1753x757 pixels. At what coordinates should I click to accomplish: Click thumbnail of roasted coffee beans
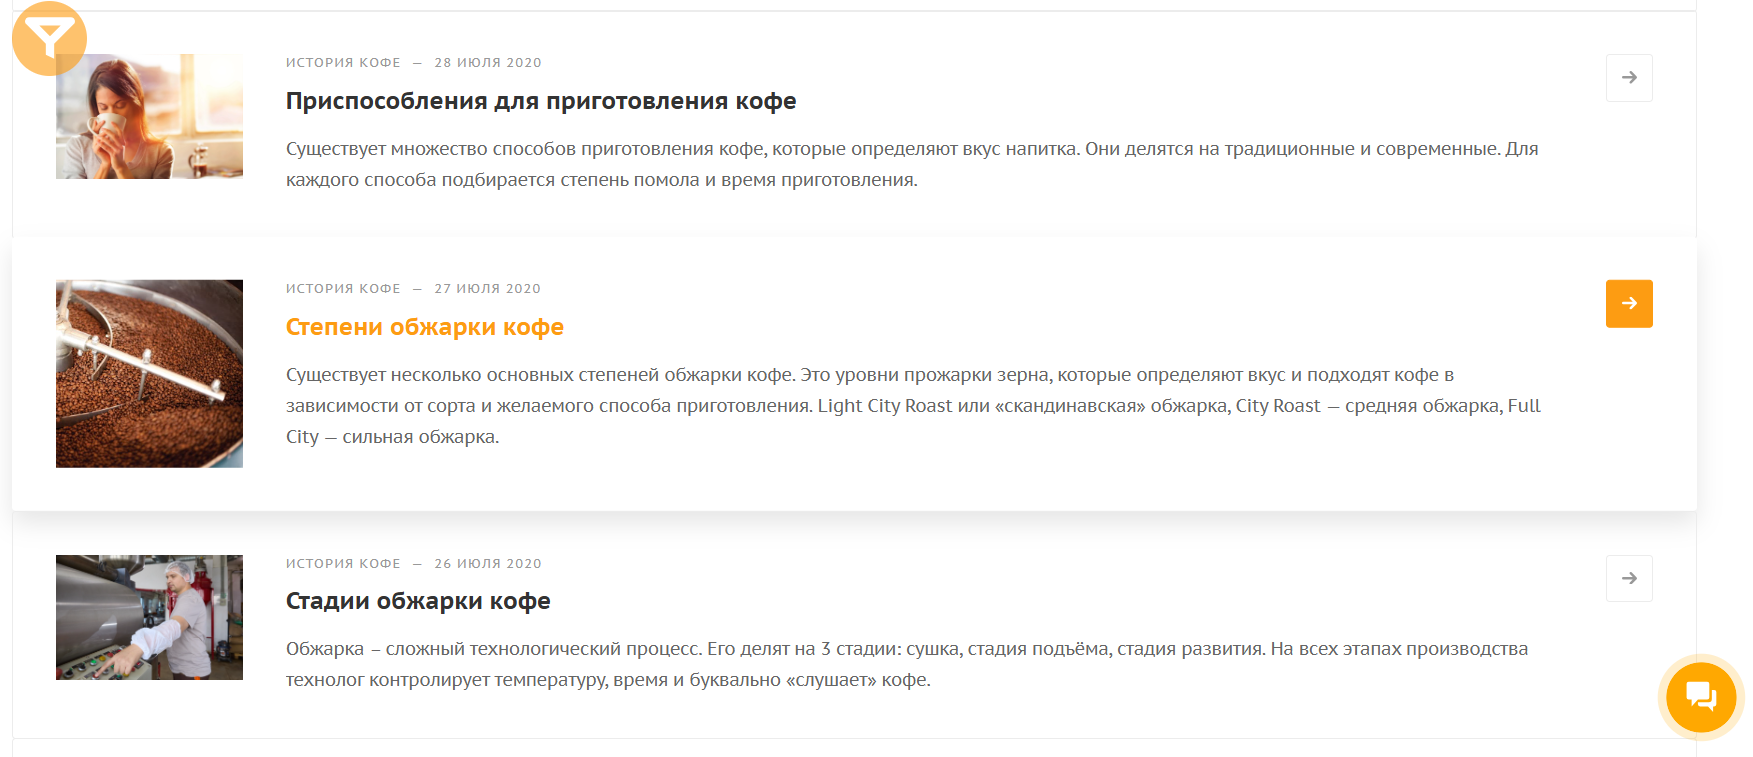(149, 373)
